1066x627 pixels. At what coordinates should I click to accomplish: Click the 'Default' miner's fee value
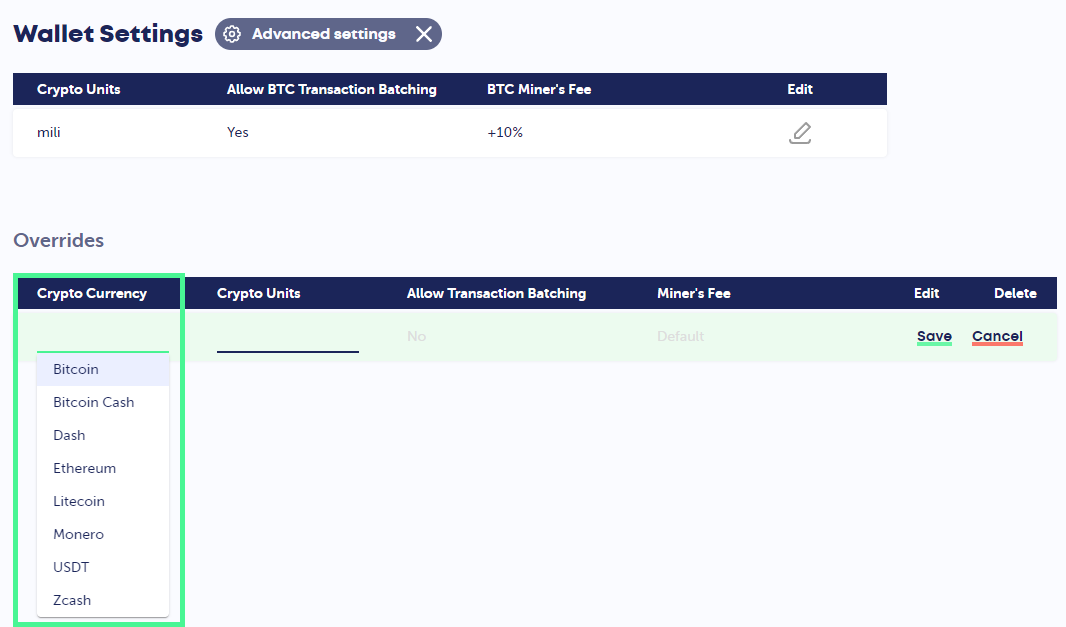[680, 337]
